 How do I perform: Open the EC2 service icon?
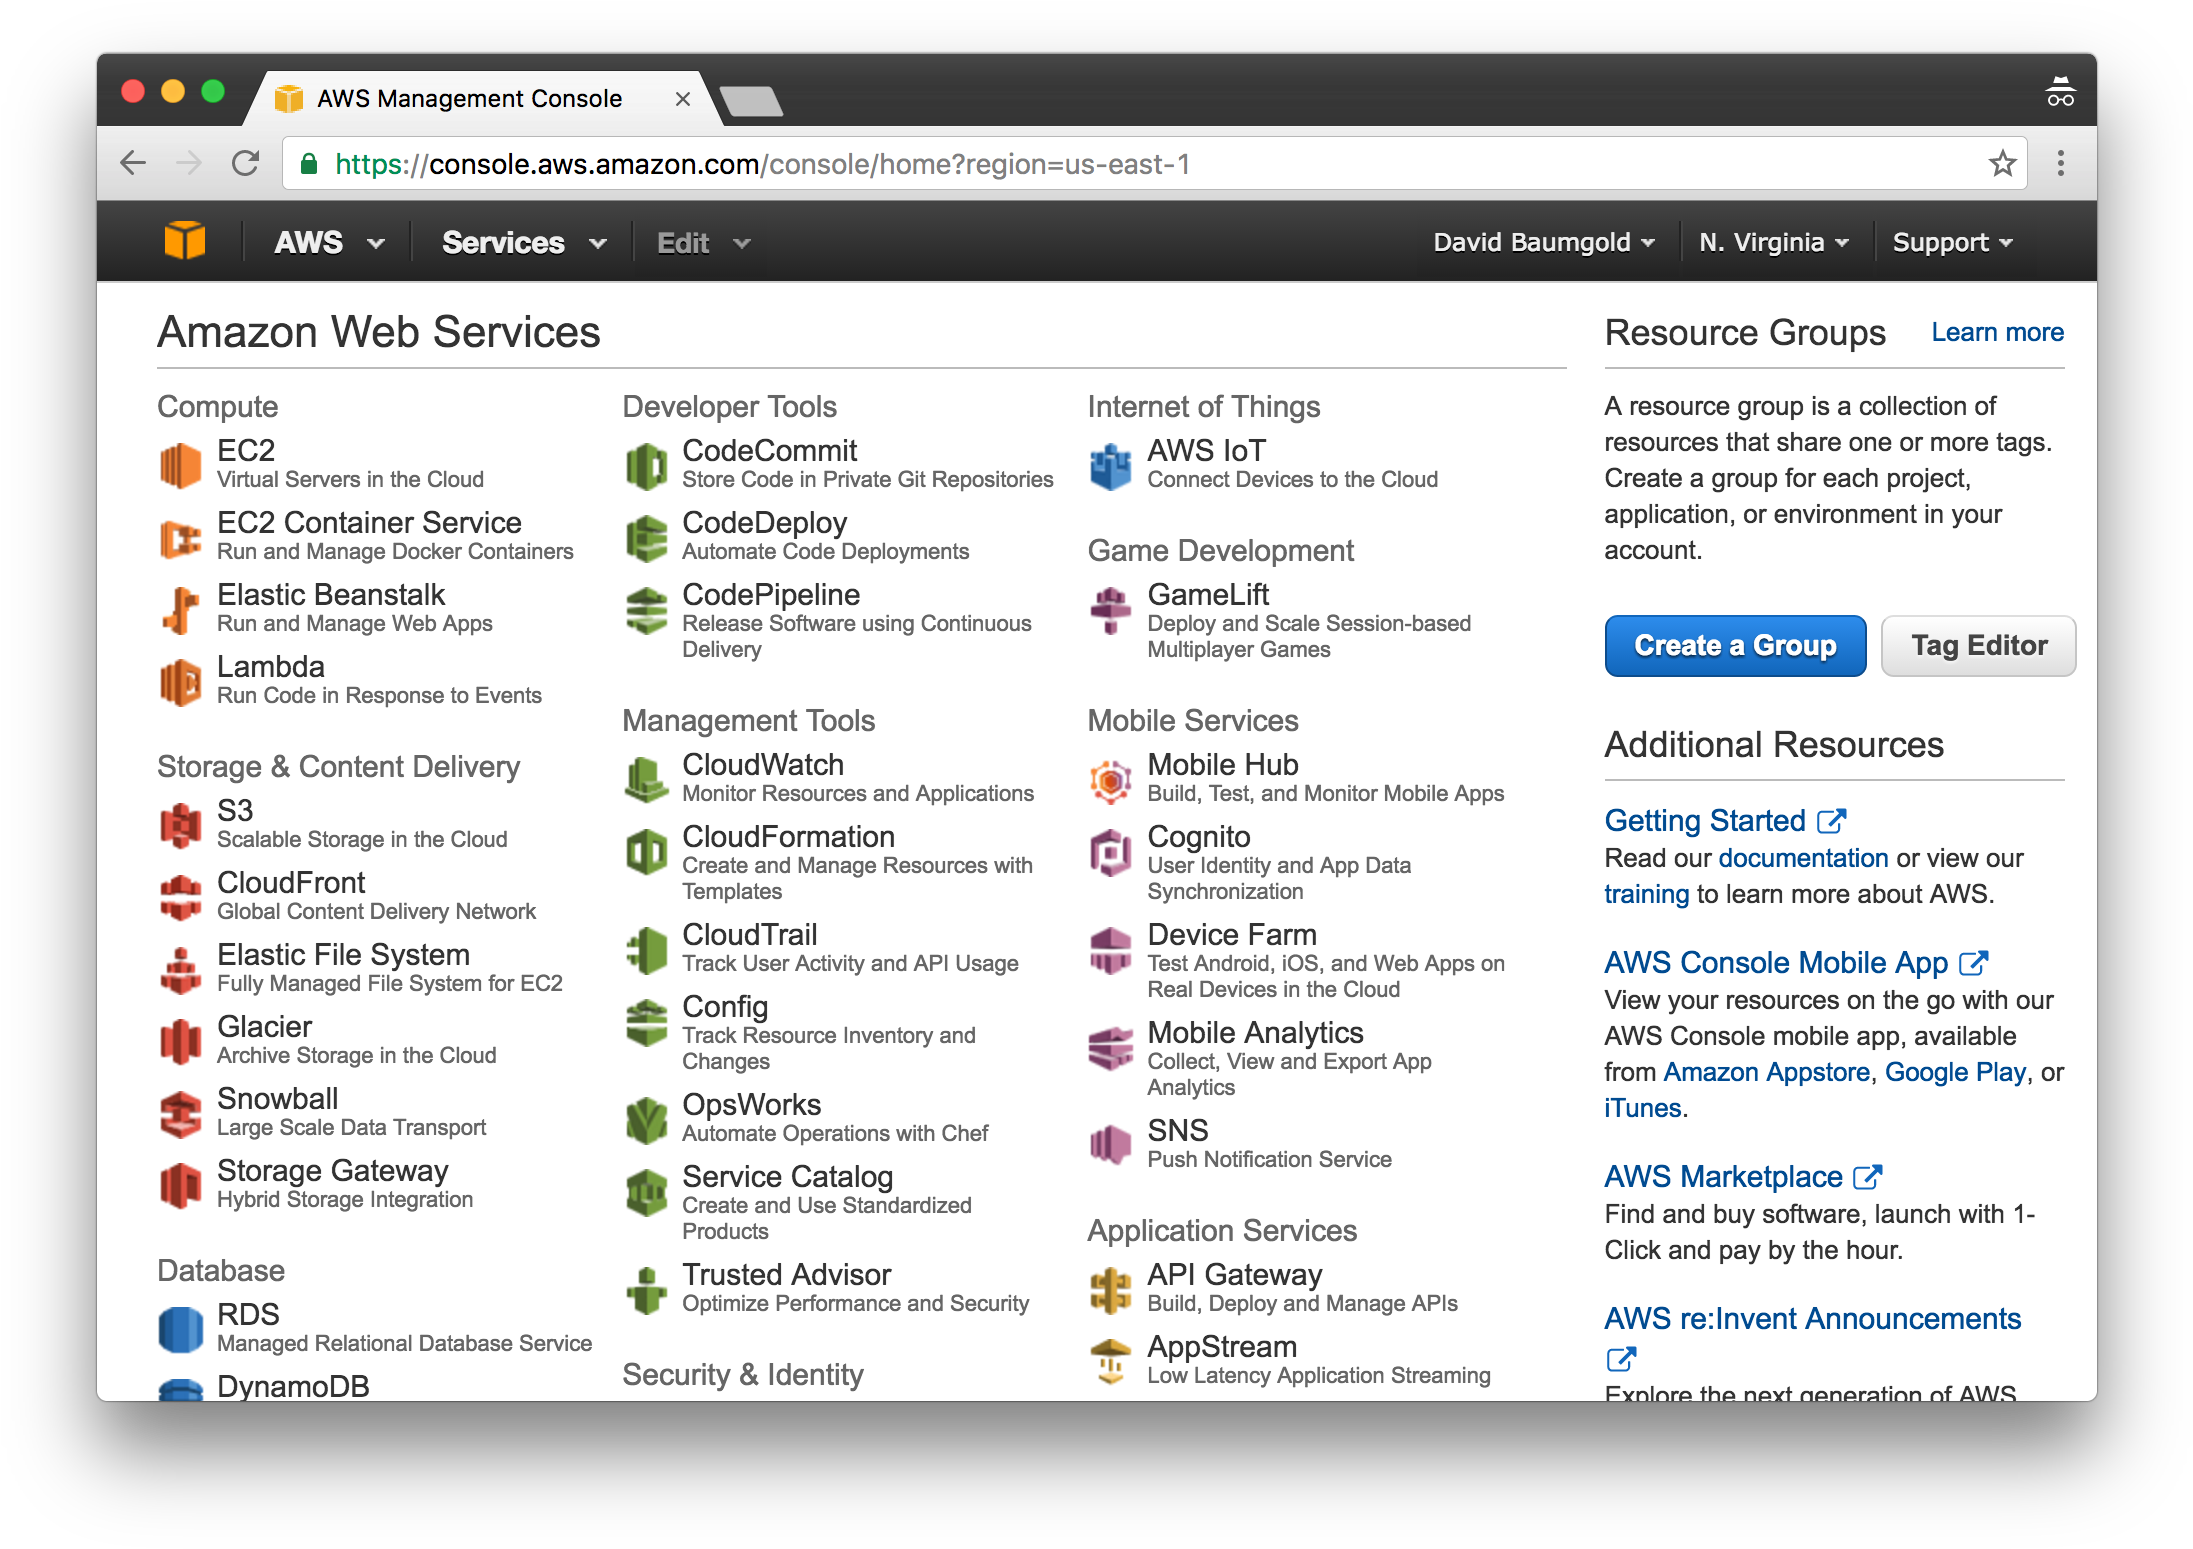point(182,463)
